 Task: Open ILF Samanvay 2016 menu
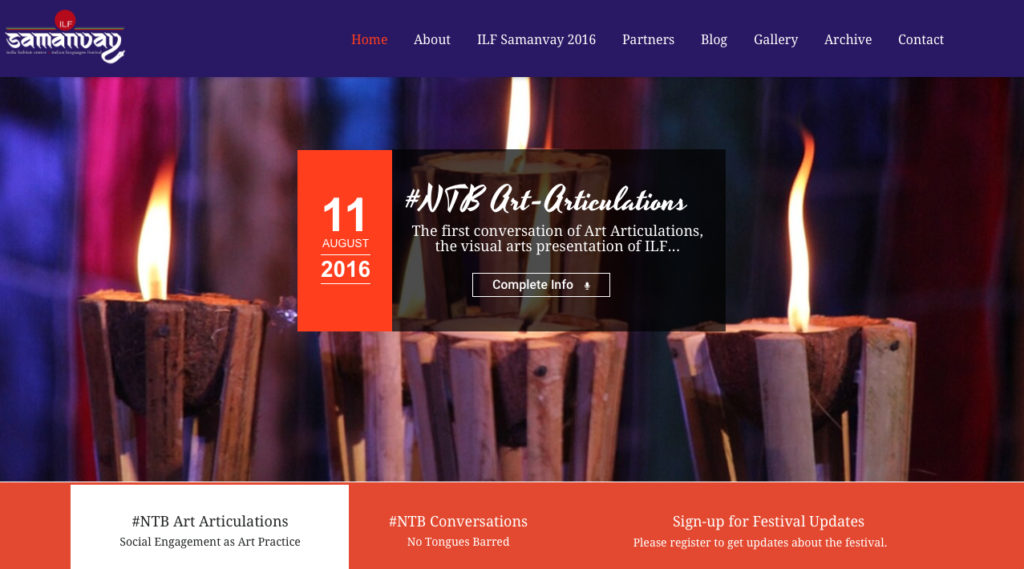pos(536,40)
